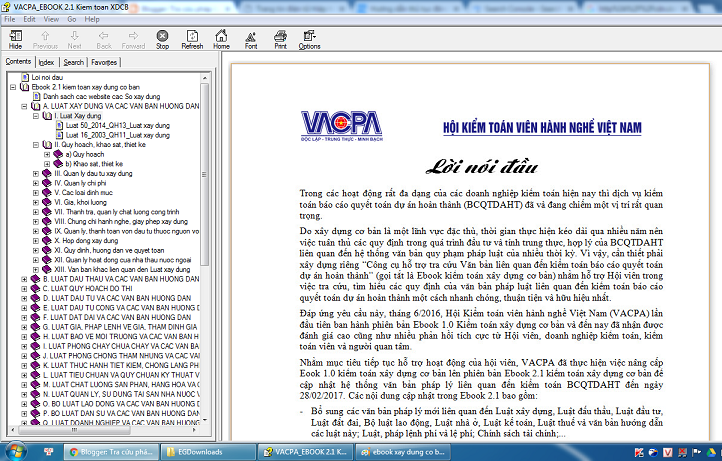The height and width of the screenshot is (461, 722).
Task: Collapse Ebook 2.1 kiem toan xay dung node
Action: click(13, 87)
